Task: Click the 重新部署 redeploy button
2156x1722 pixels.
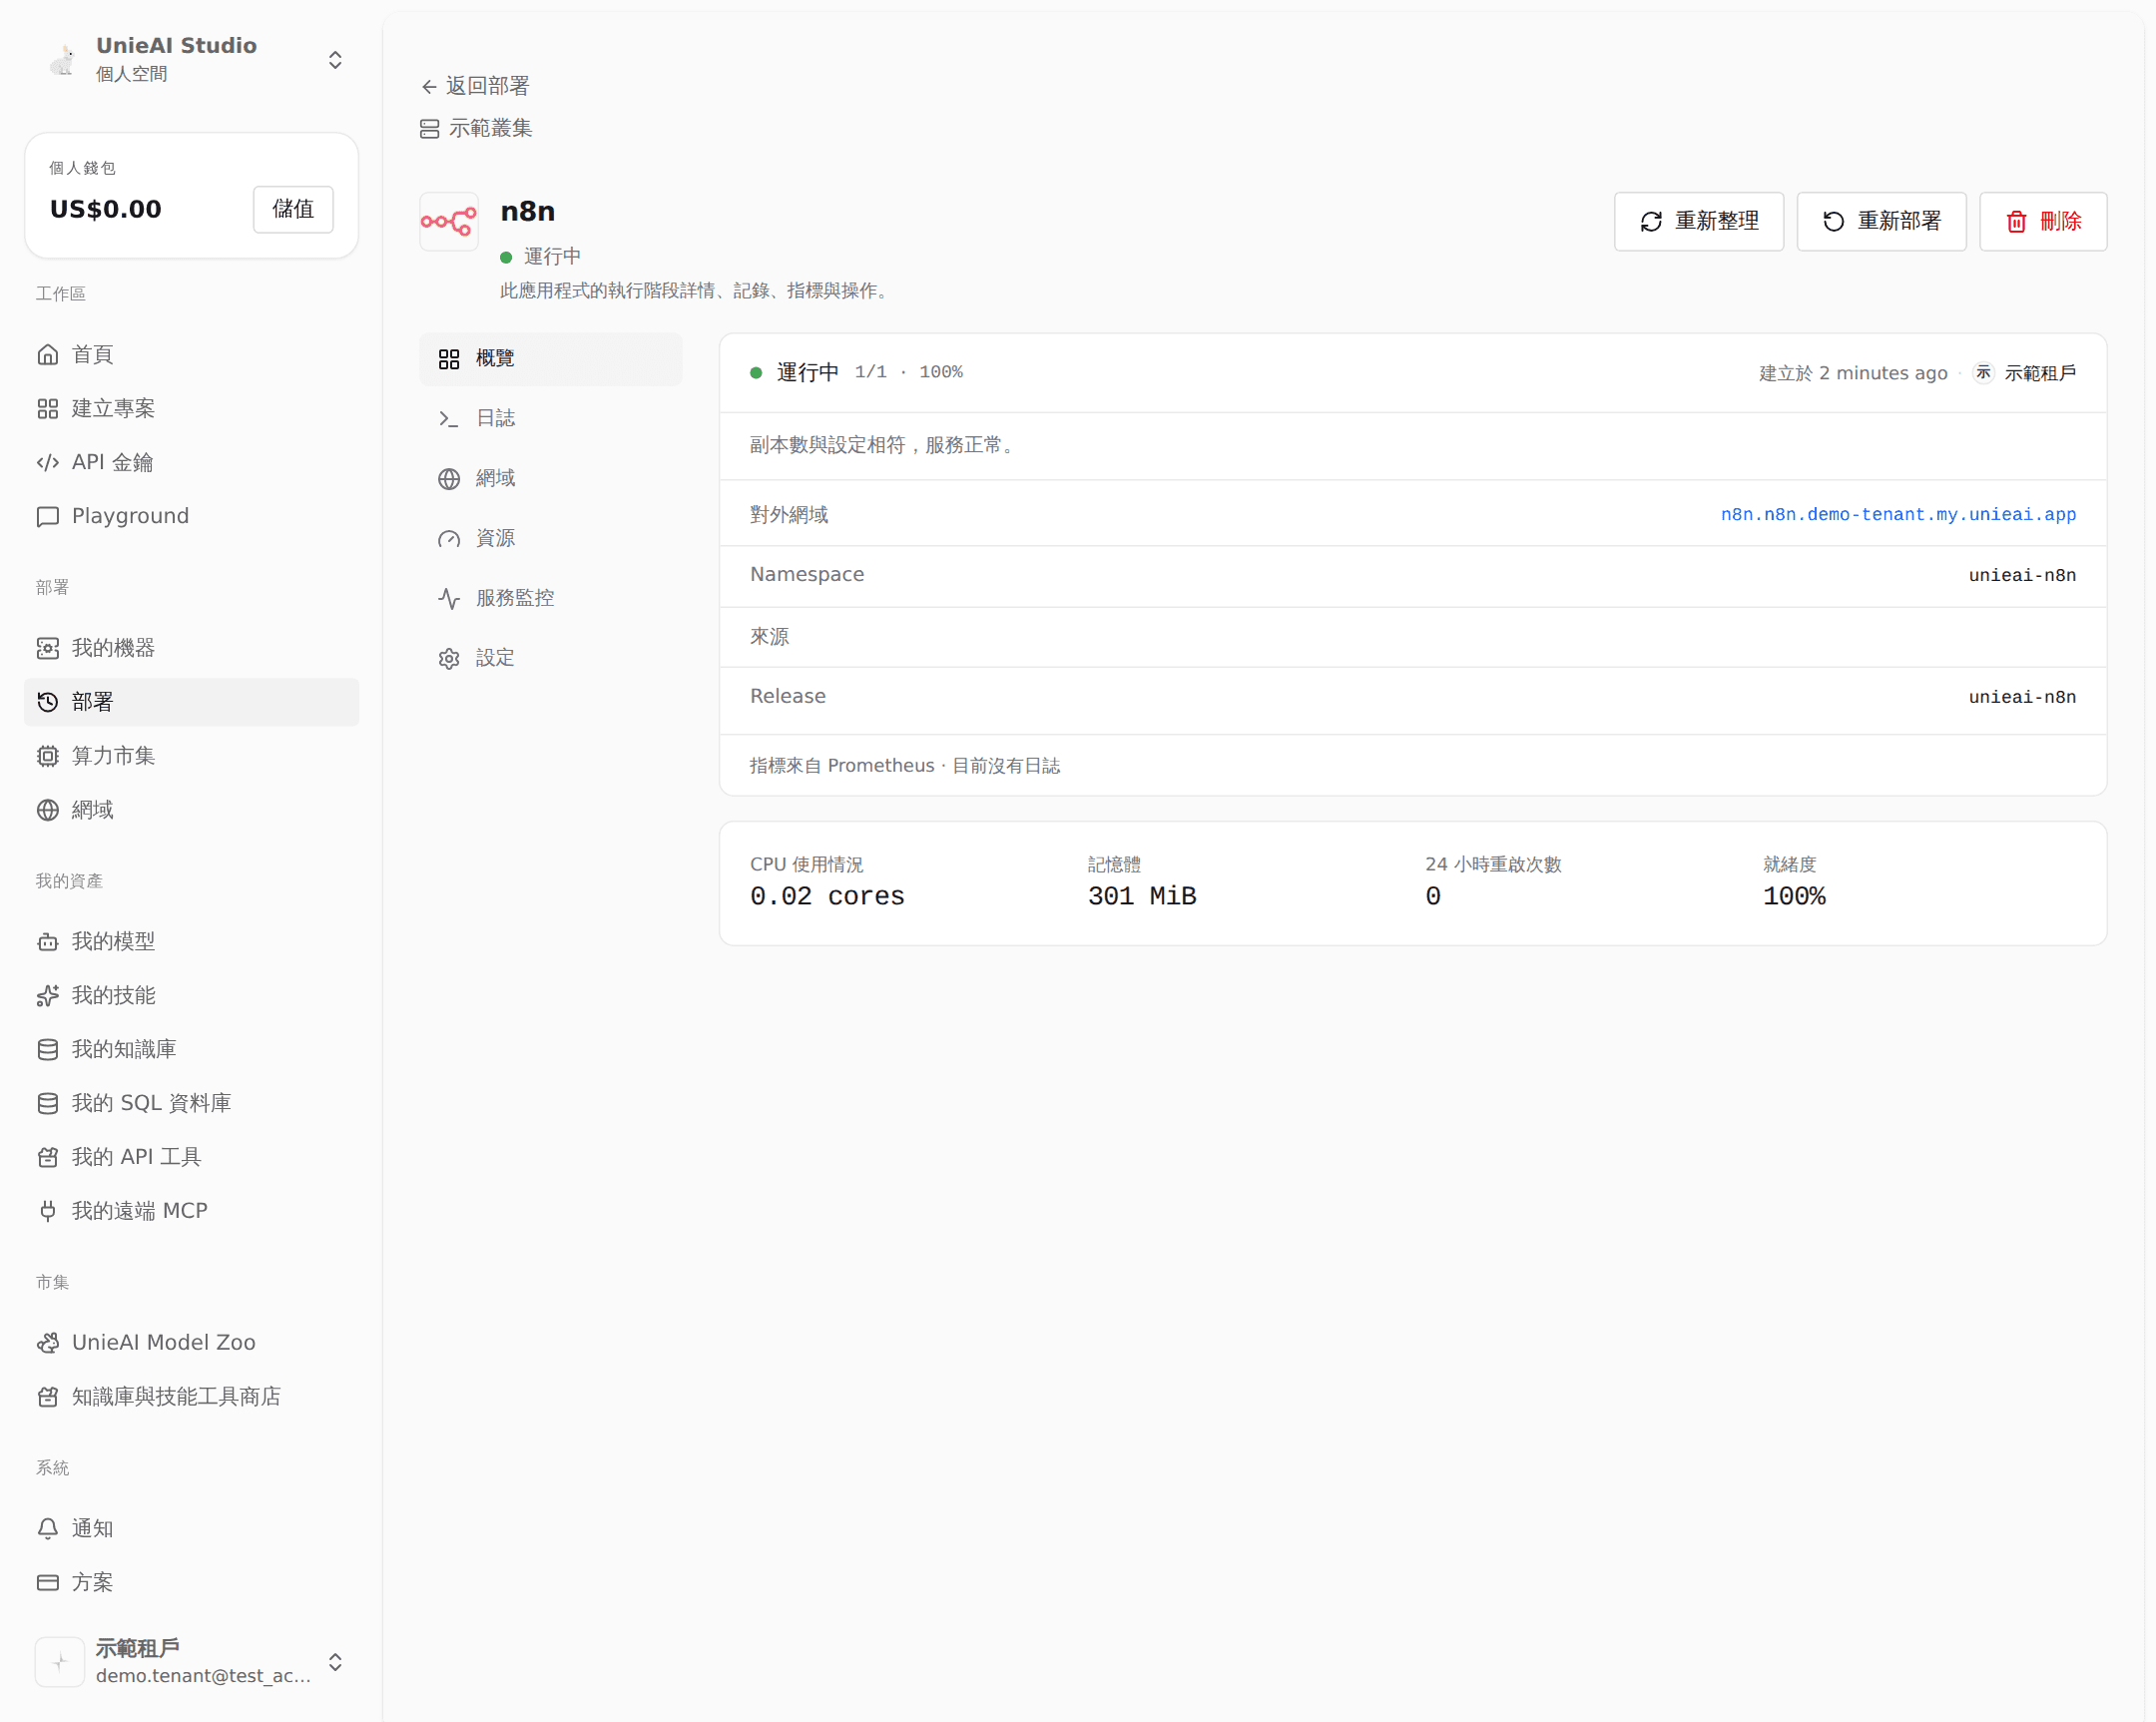Action: 1881,222
